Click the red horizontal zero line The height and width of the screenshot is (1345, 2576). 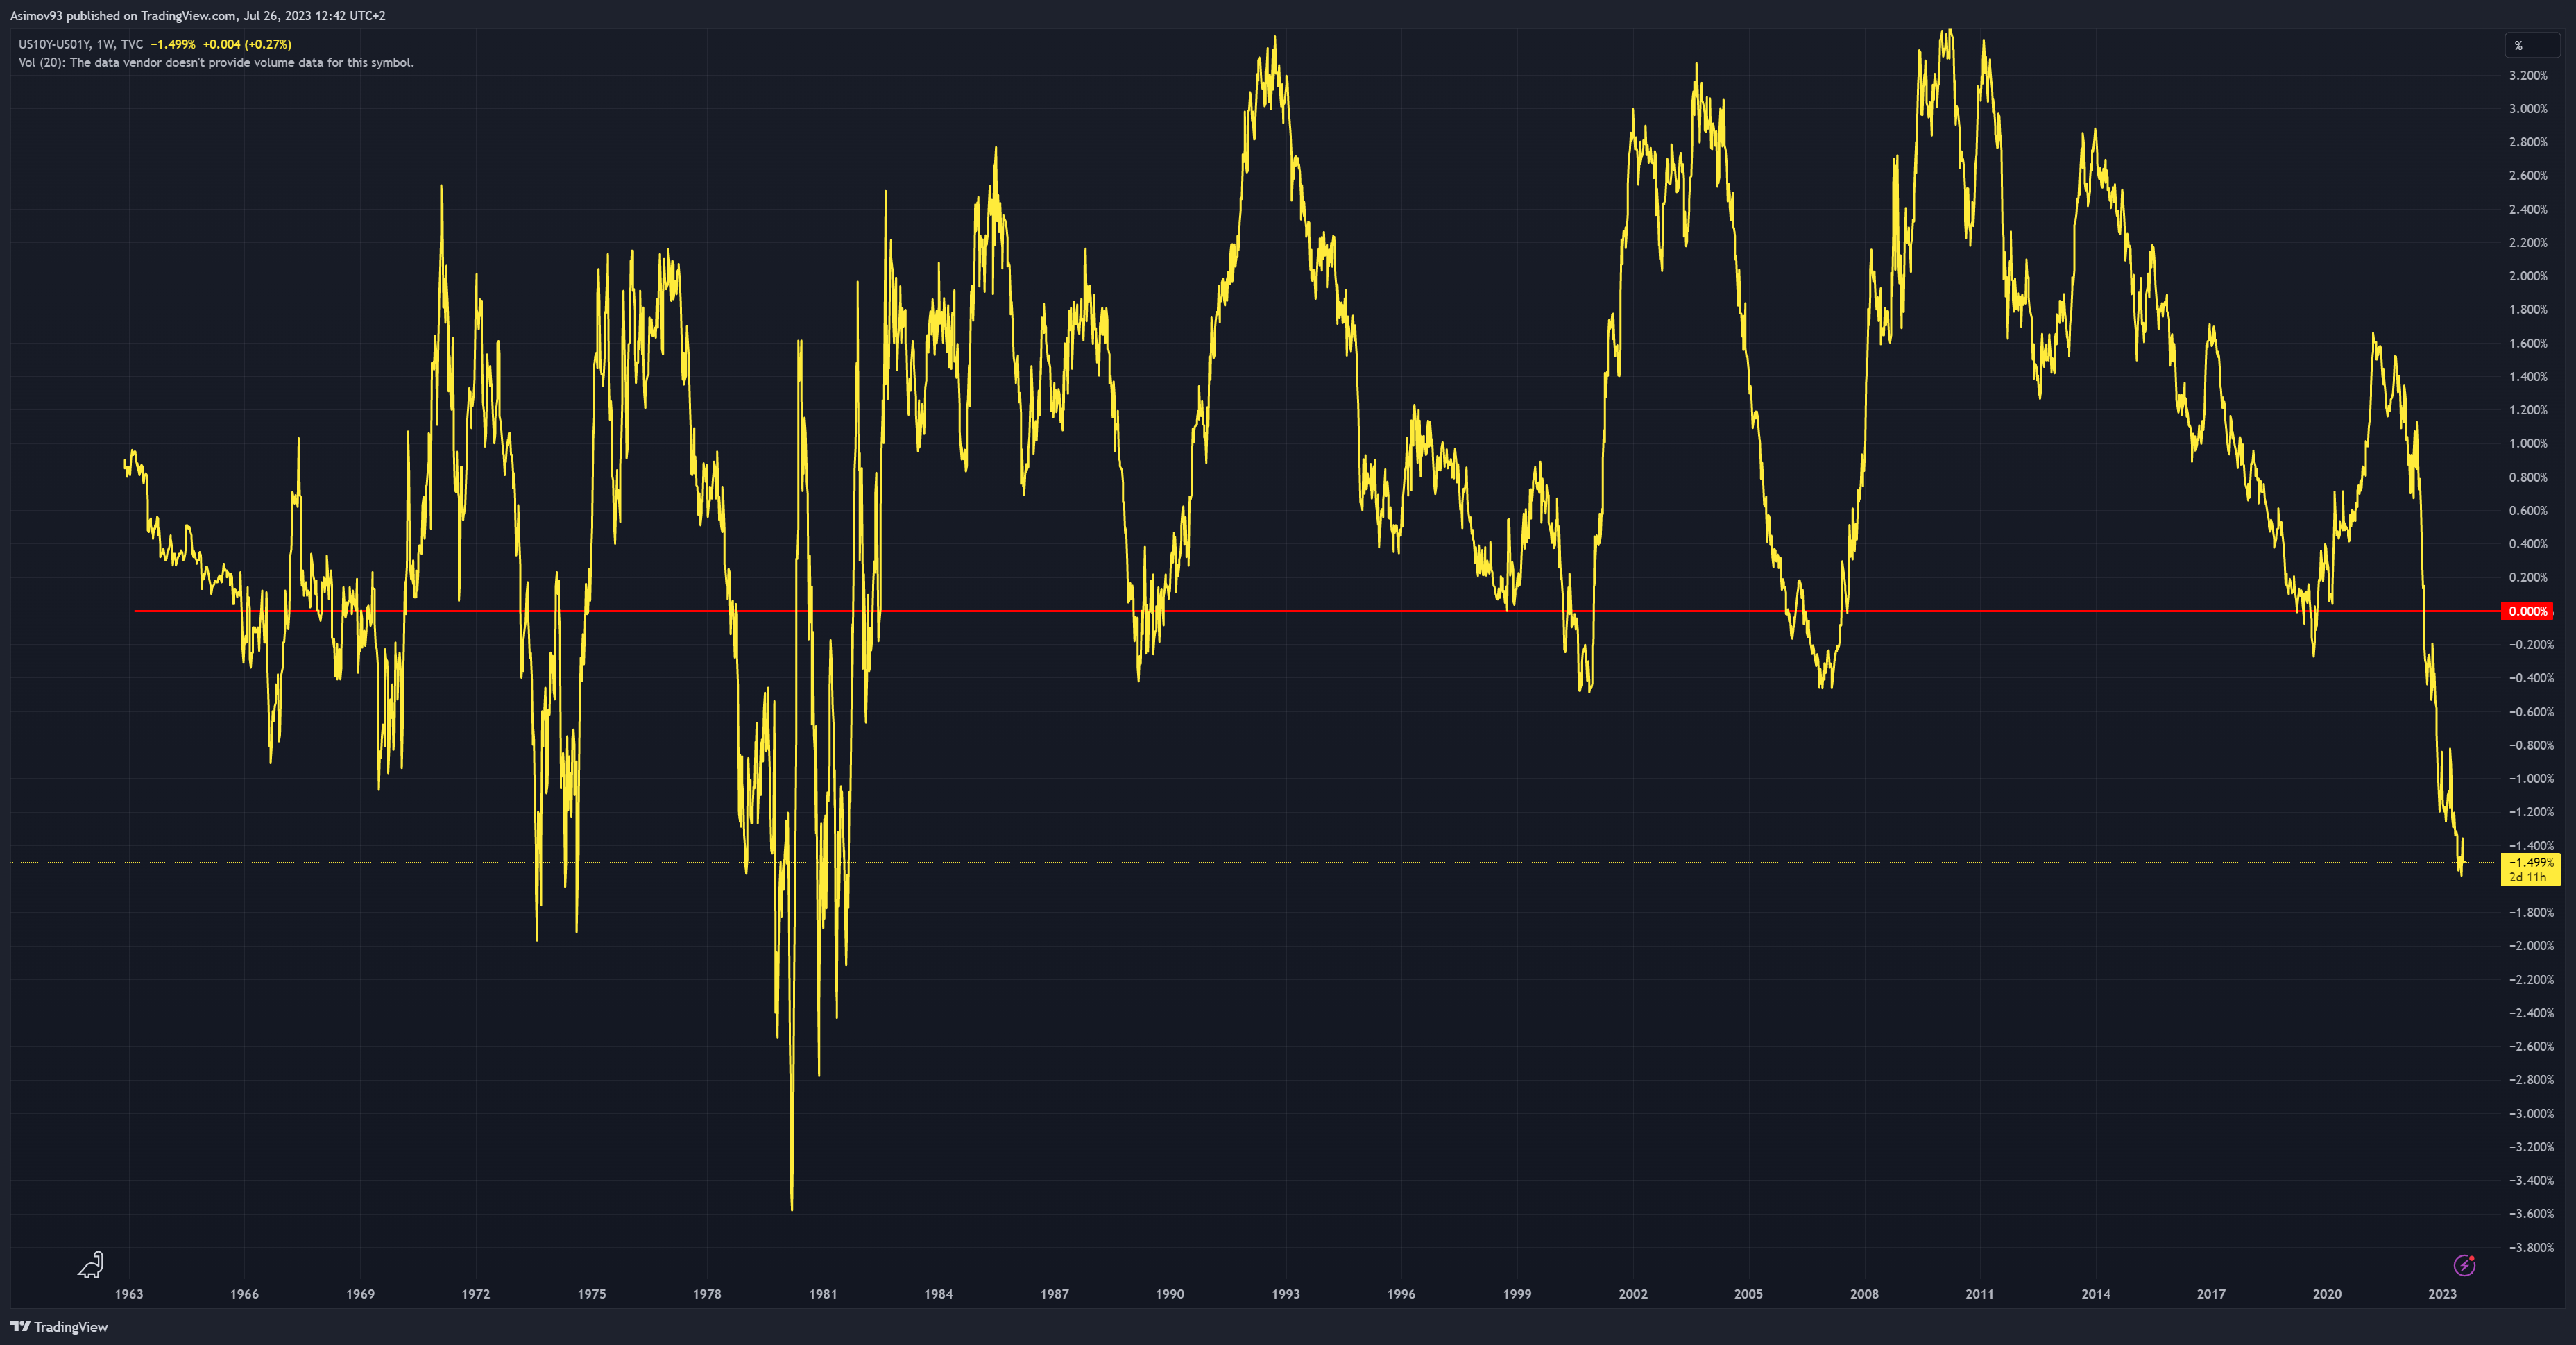[x=1300, y=611]
